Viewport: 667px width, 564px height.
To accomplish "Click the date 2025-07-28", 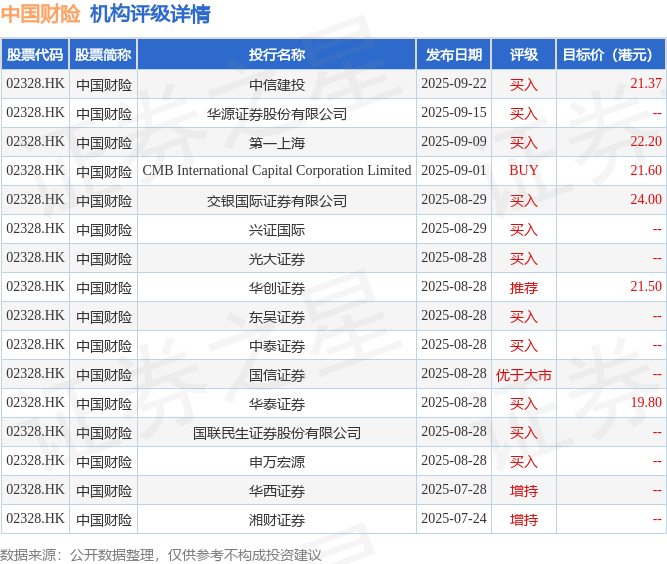I will coord(454,489).
